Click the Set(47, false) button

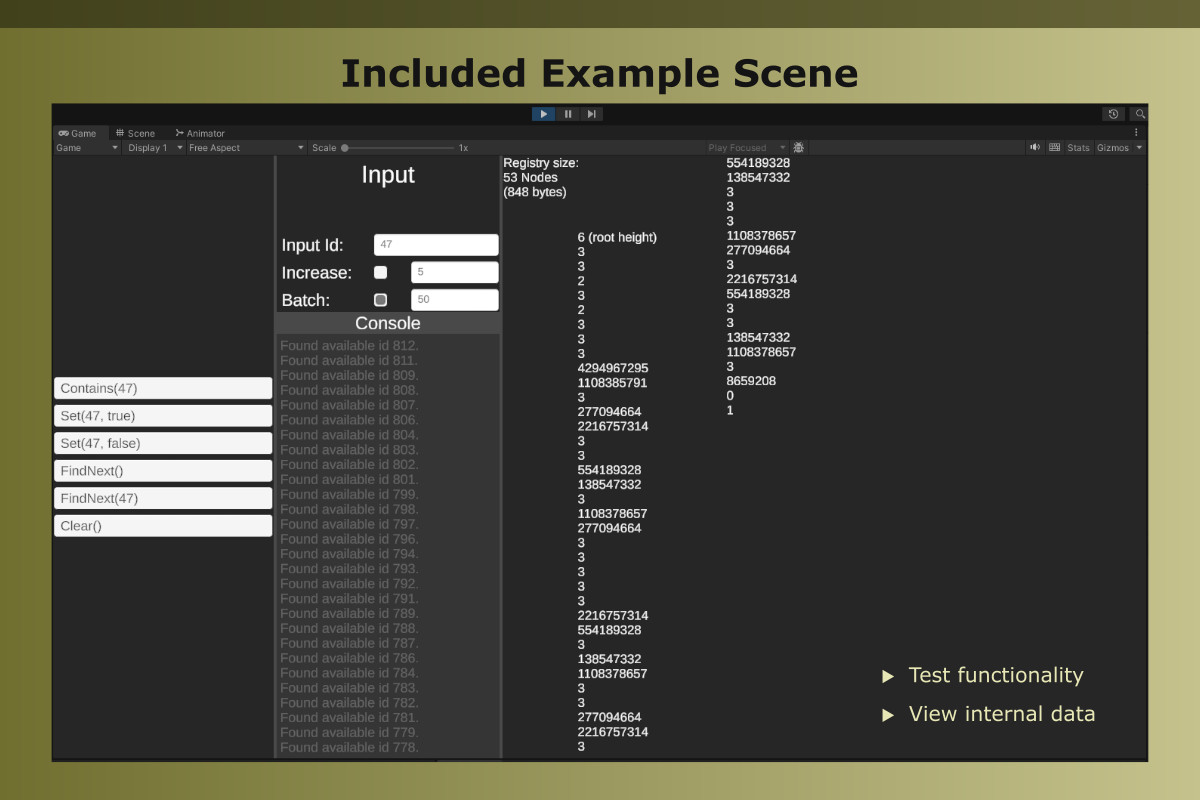click(163, 443)
